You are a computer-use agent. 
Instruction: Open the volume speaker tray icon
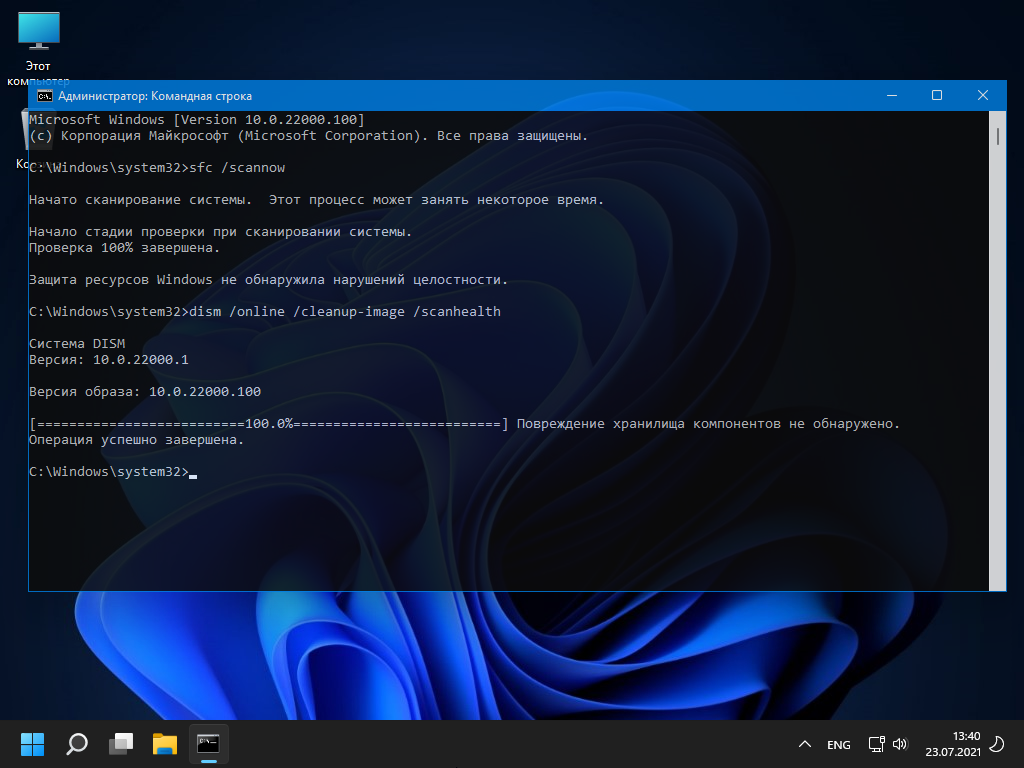tap(899, 745)
